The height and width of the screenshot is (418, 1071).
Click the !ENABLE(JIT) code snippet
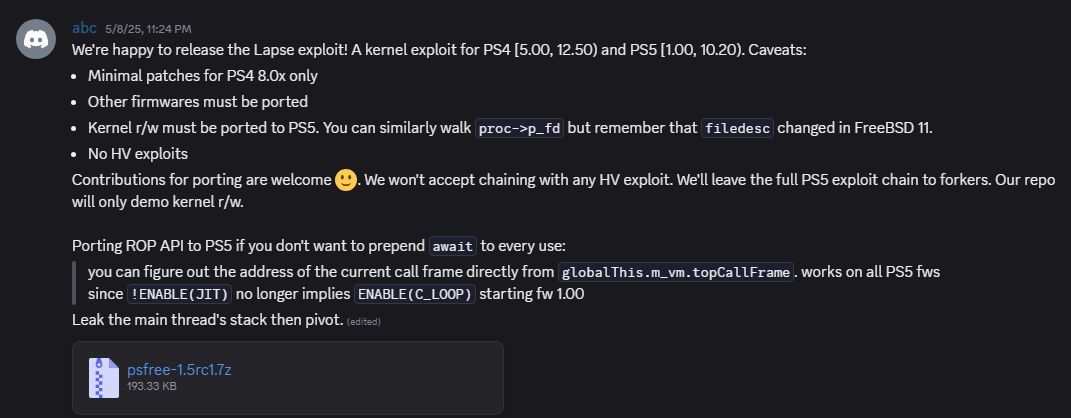tap(181, 295)
